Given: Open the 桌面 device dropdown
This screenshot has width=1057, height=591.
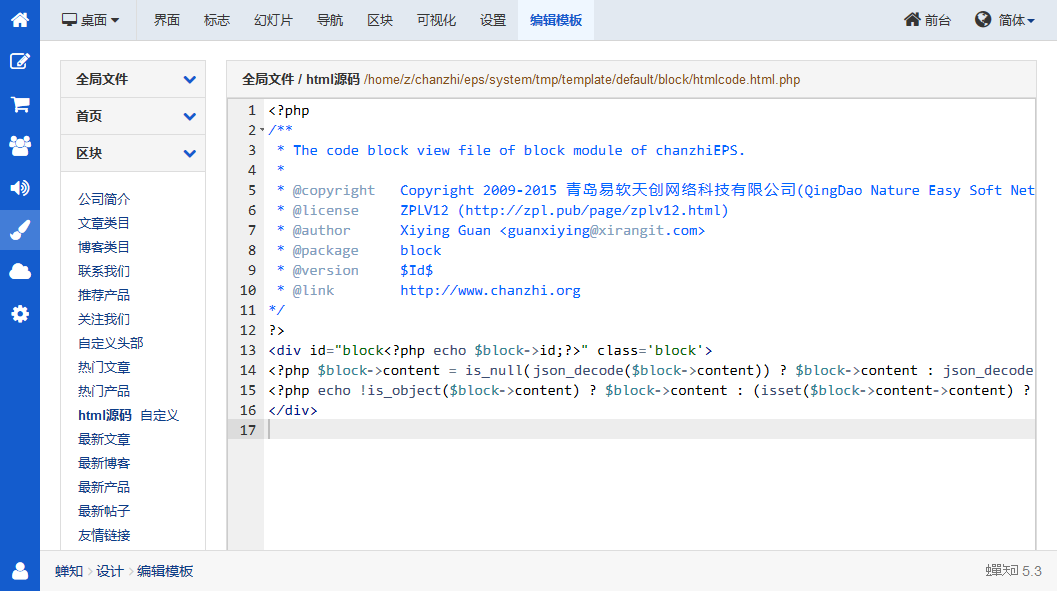Looking at the screenshot, I should pyautogui.click(x=90, y=20).
